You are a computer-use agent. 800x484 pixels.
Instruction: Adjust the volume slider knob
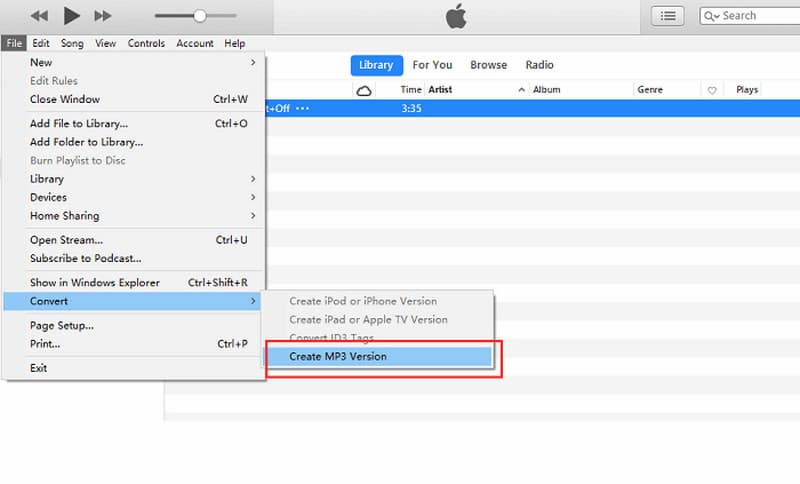coord(200,16)
